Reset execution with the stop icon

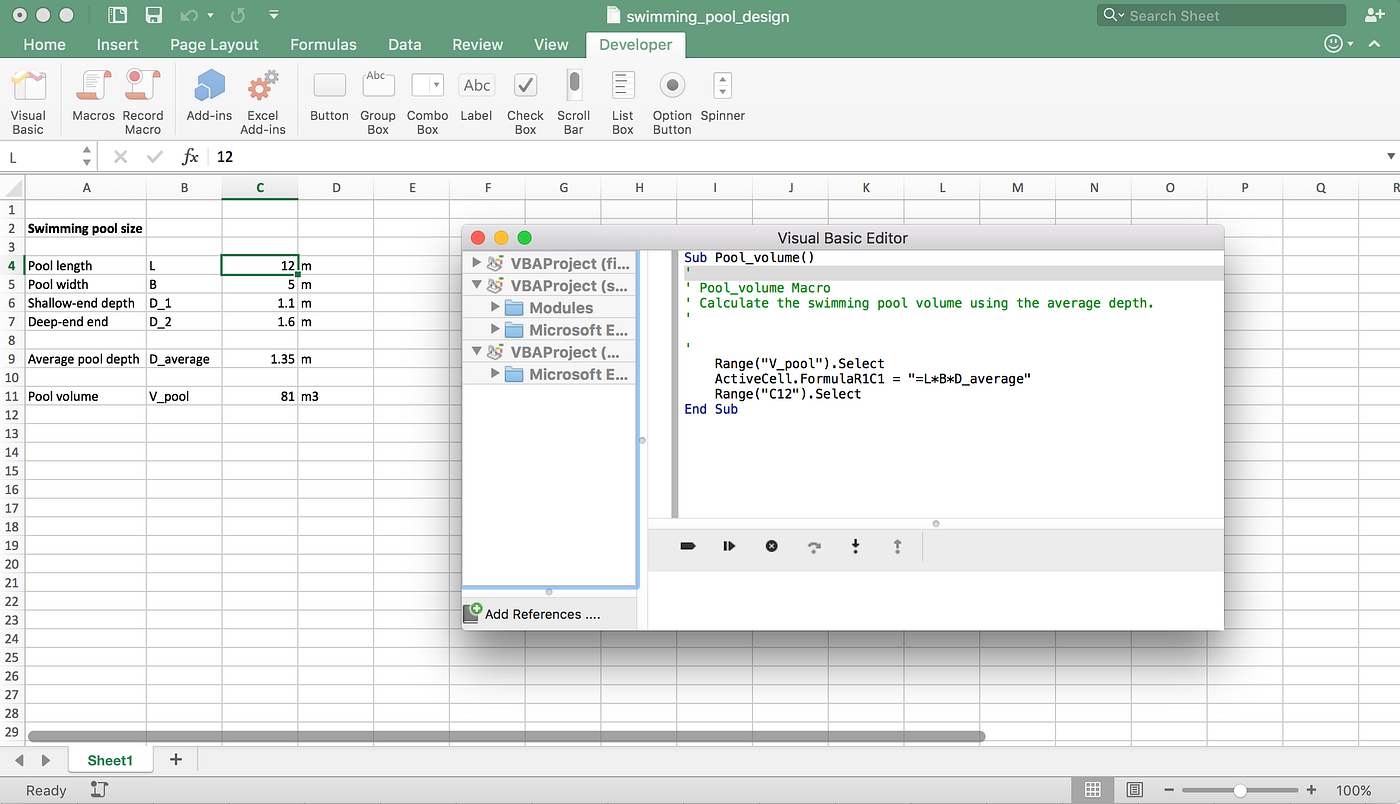pos(771,546)
